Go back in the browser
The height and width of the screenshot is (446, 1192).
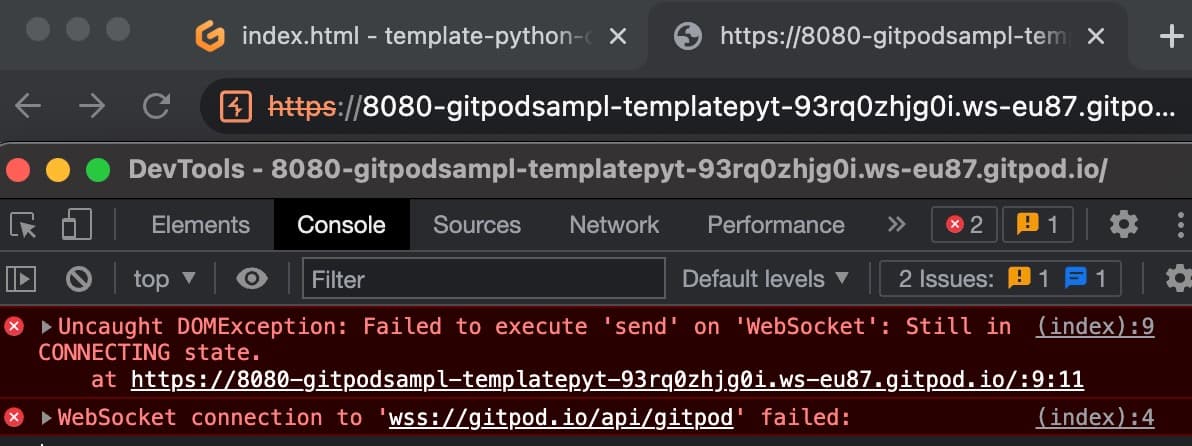[x=28, y=107]
